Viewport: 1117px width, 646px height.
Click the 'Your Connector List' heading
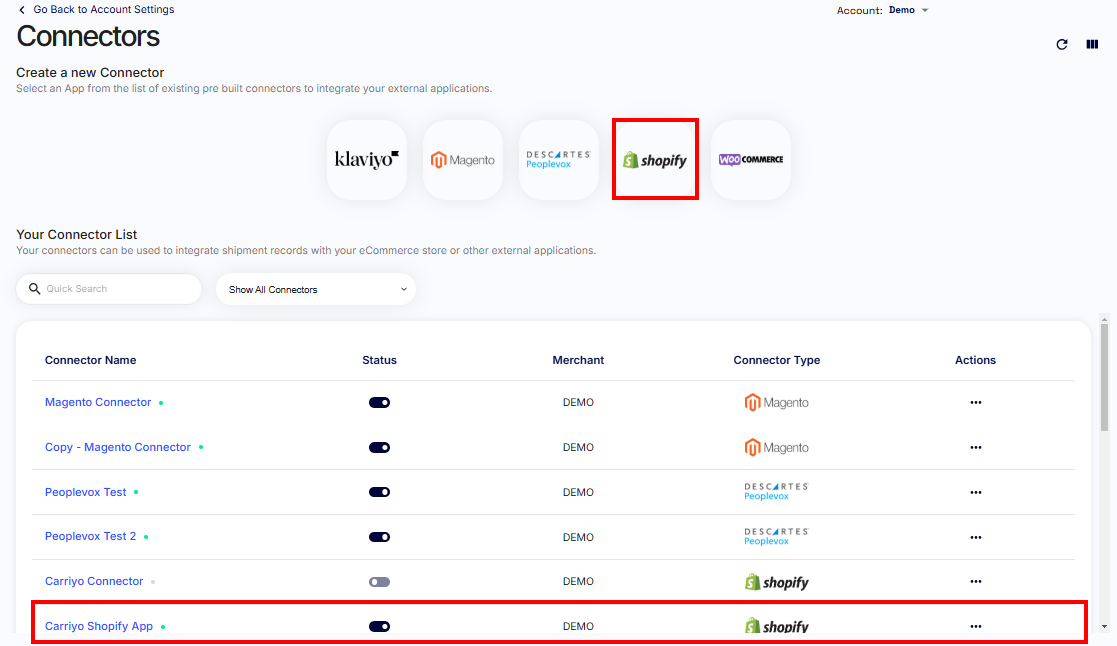[77, 234]
